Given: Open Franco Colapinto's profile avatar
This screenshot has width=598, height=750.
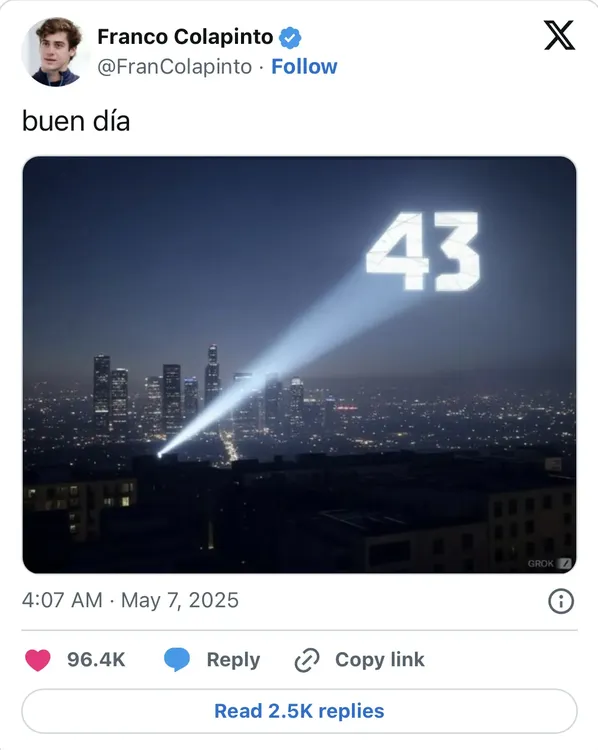Looking at the screenshot, I should pos(52,52).
